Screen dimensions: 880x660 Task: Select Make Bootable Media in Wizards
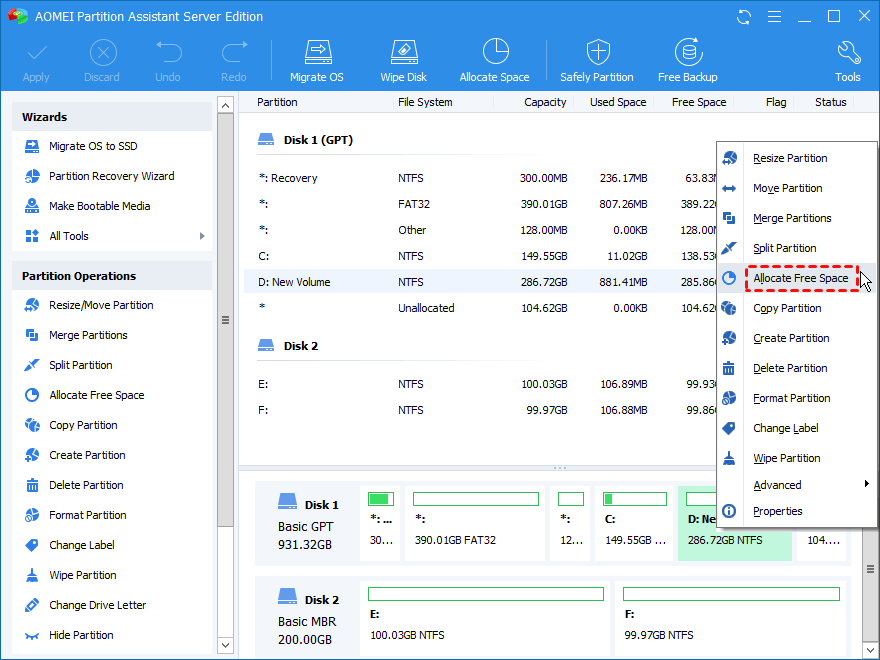(x=99, y=206)
